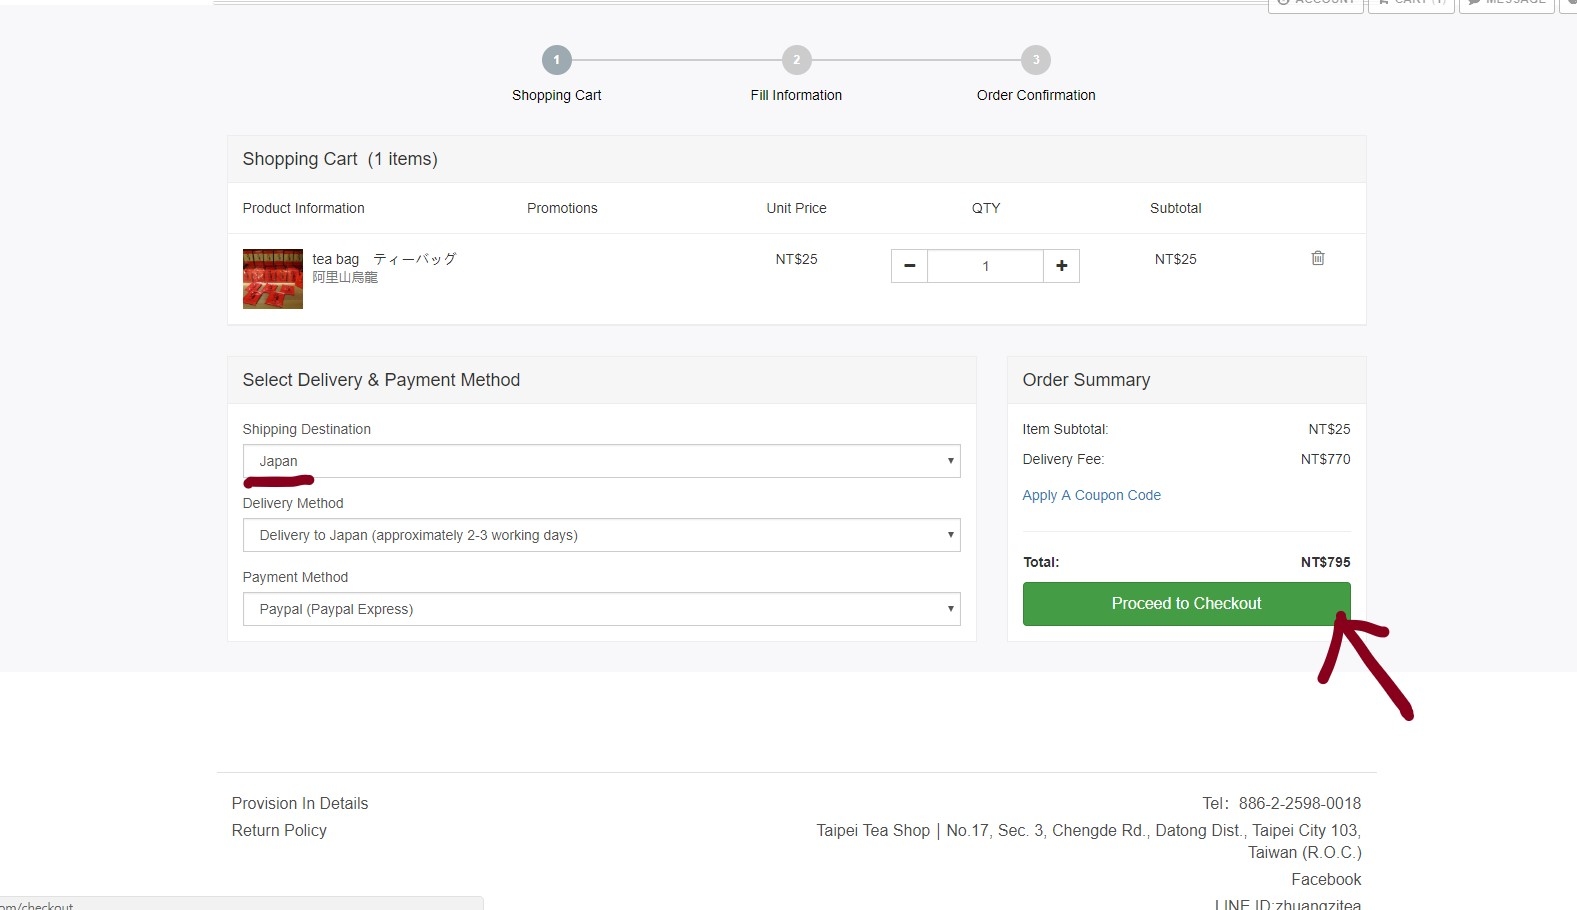Visit the Facebook footer link

pyautogui.click(x=1325, y=879)
